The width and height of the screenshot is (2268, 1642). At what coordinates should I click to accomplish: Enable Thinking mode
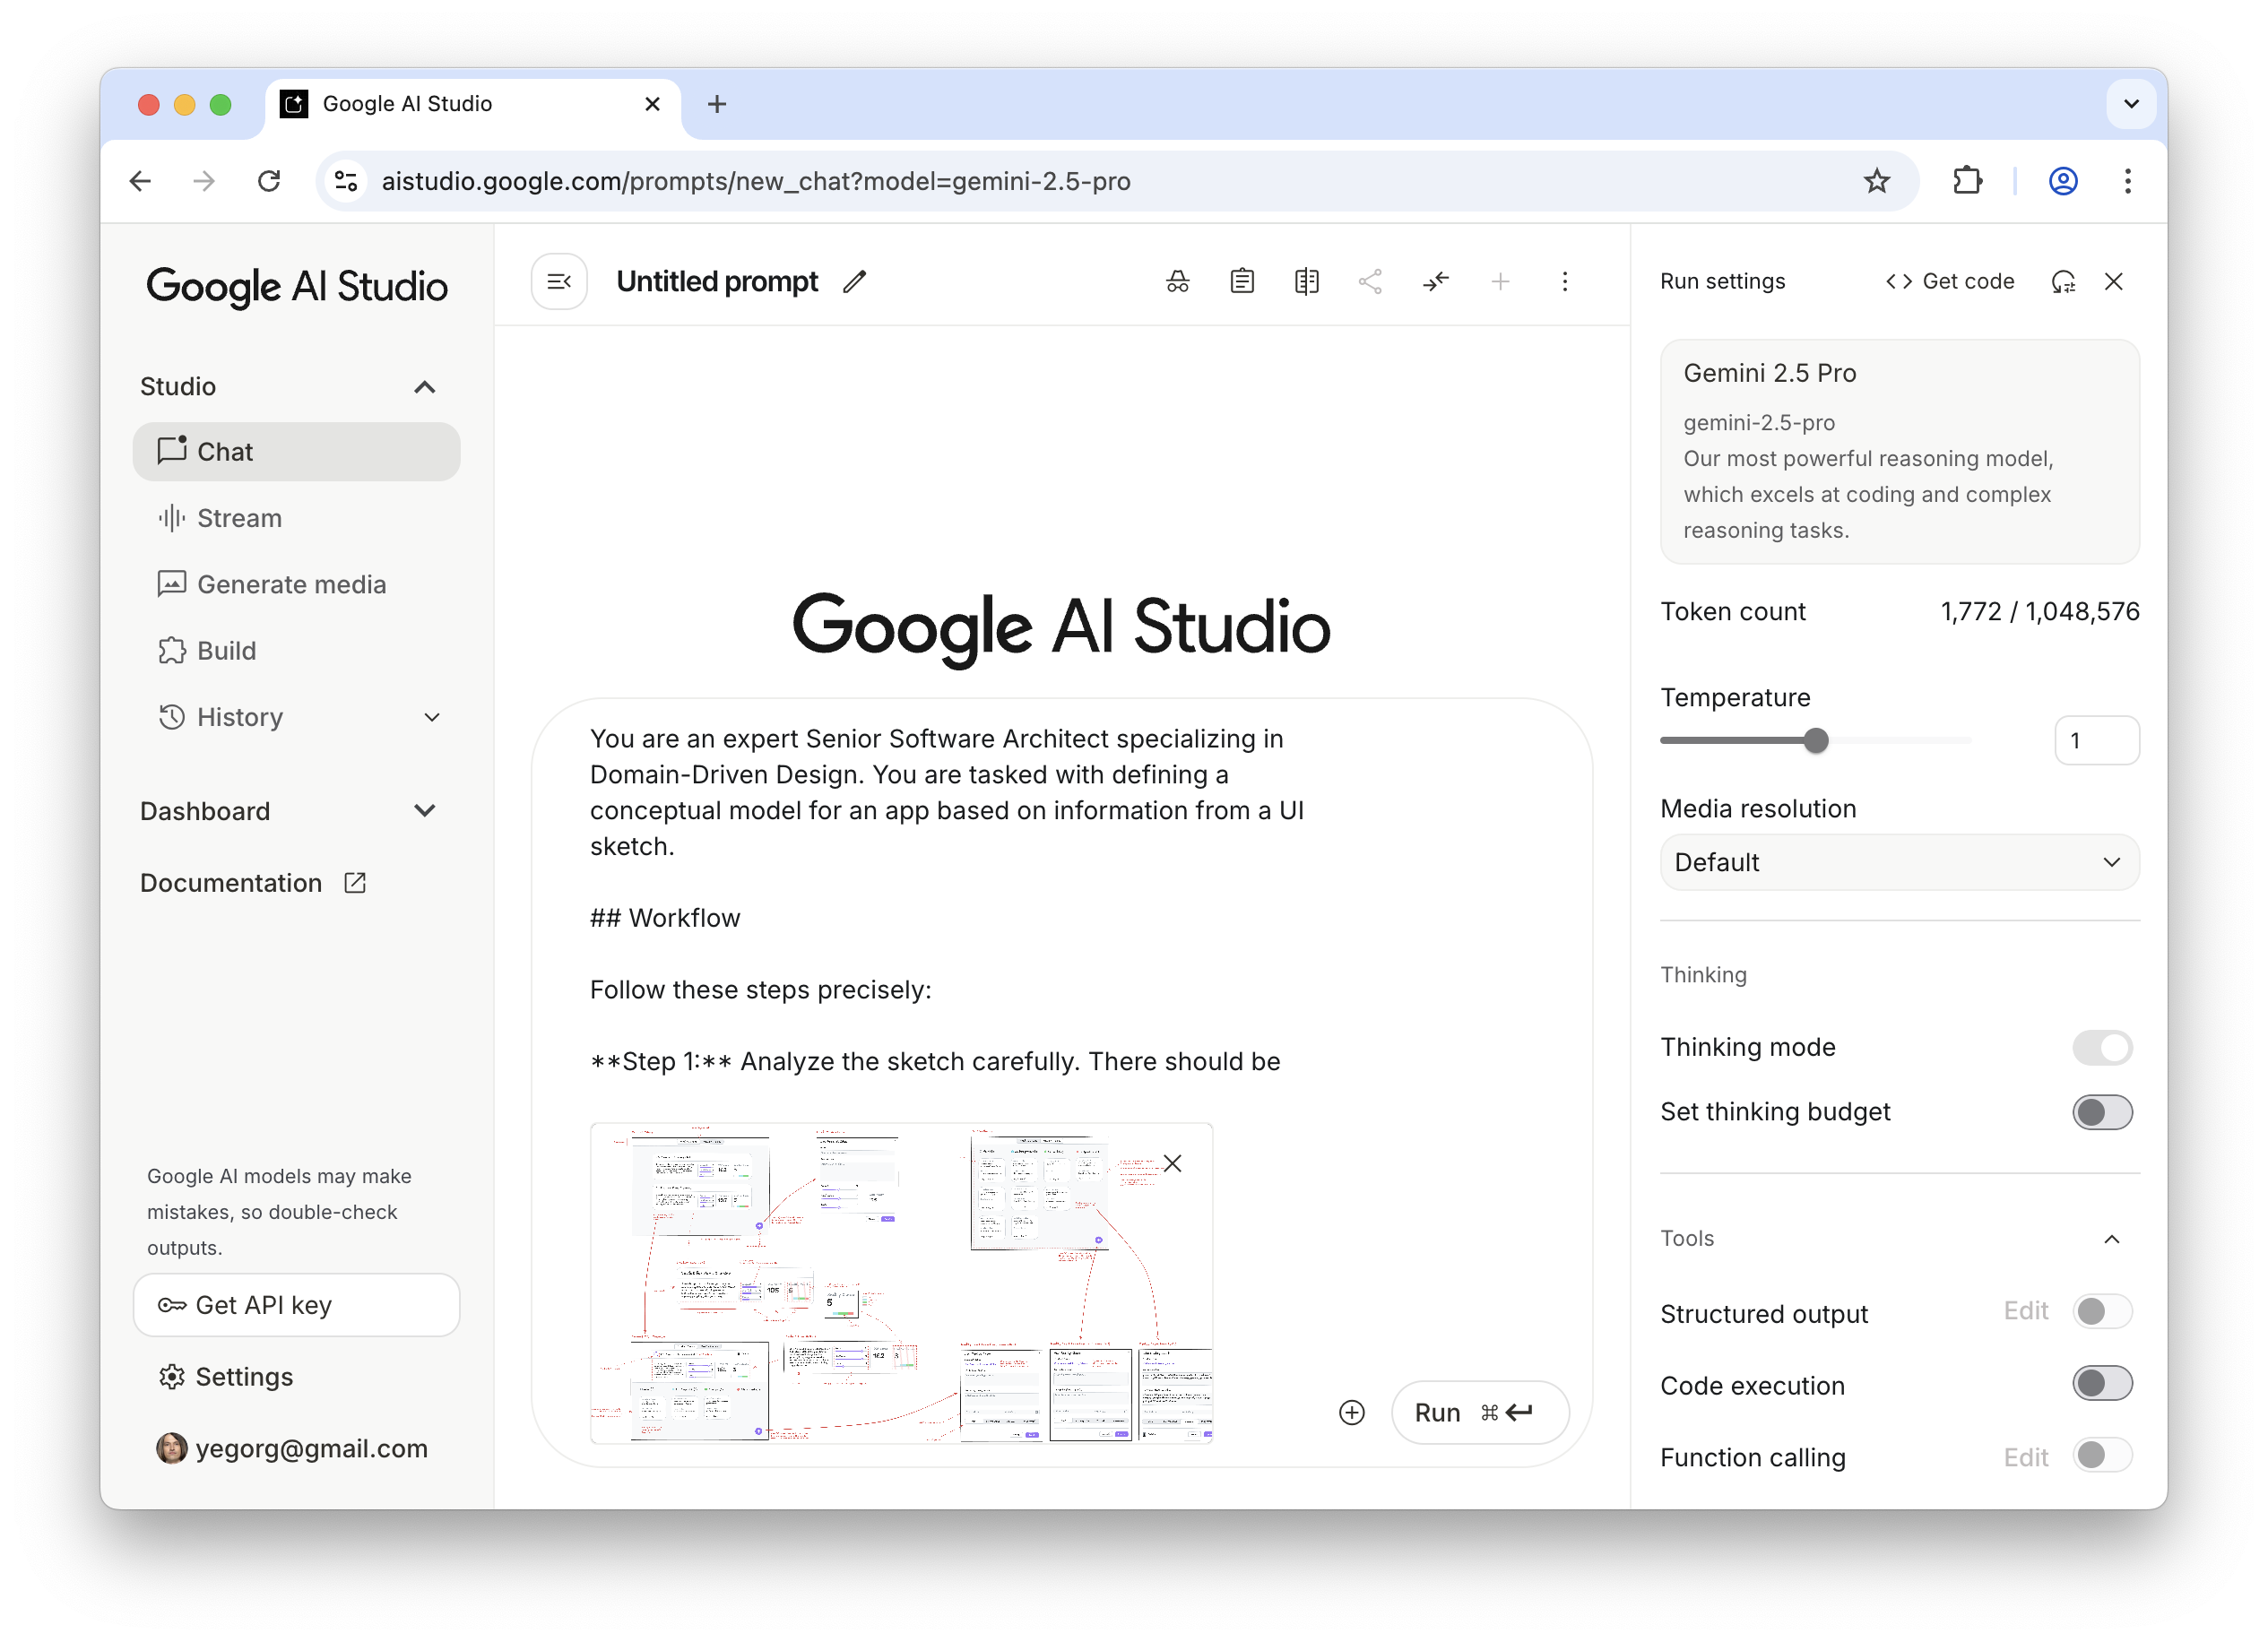2102,1047
